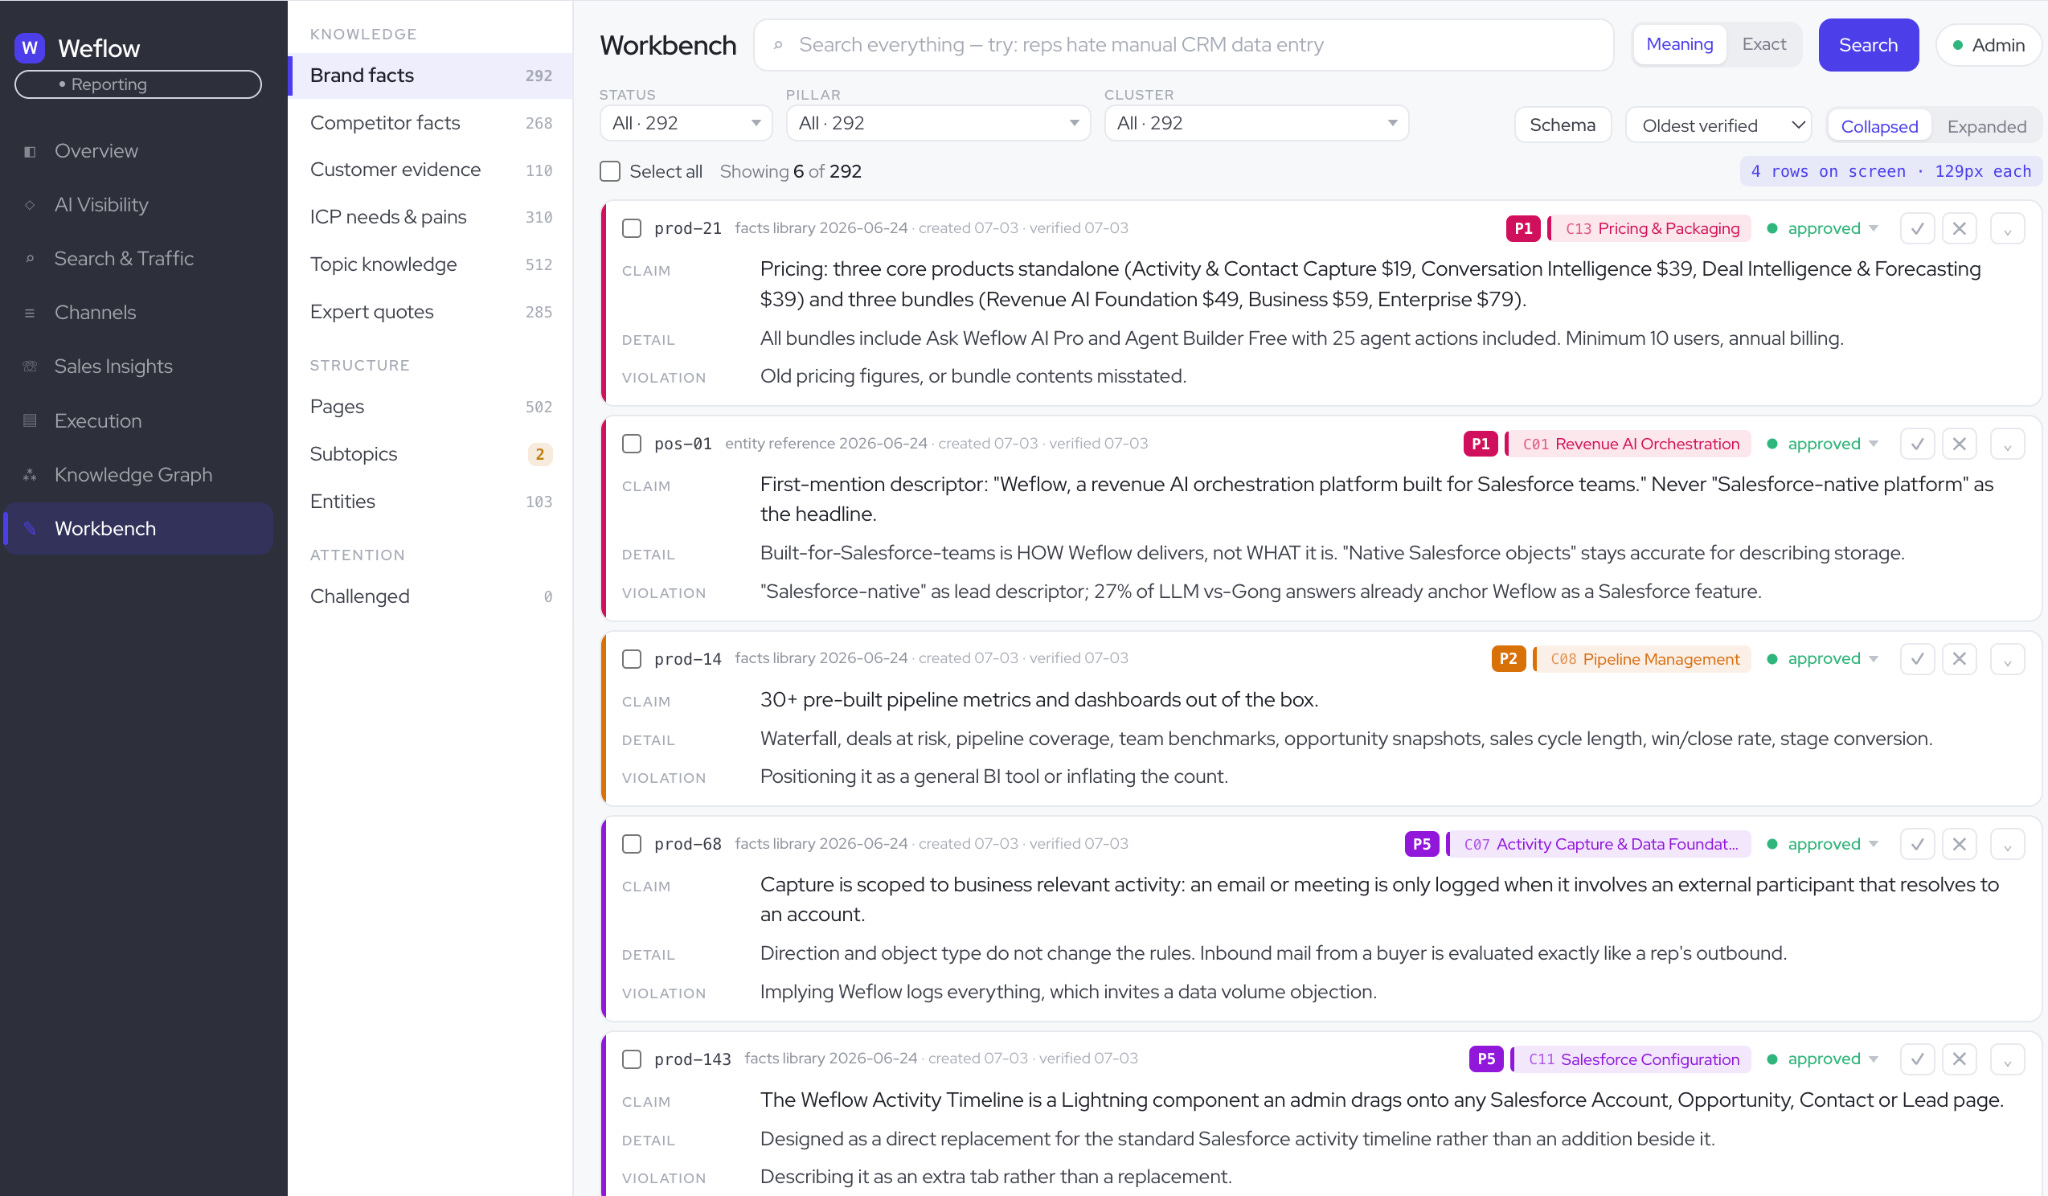Image resolution: width=2048 pixels, height=1196 pixels.
Task: Open the Cluster filter dropdown
Action: [1256, 124]
